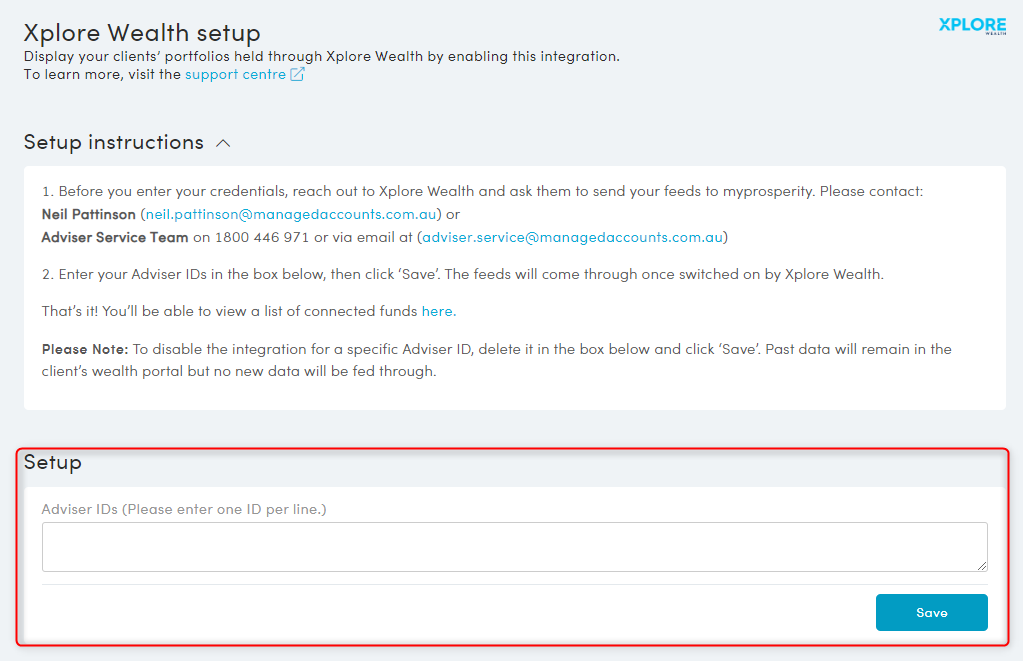1023x661 pixels.
Task: Click the external link icon beside support centre
Action: 298,74
